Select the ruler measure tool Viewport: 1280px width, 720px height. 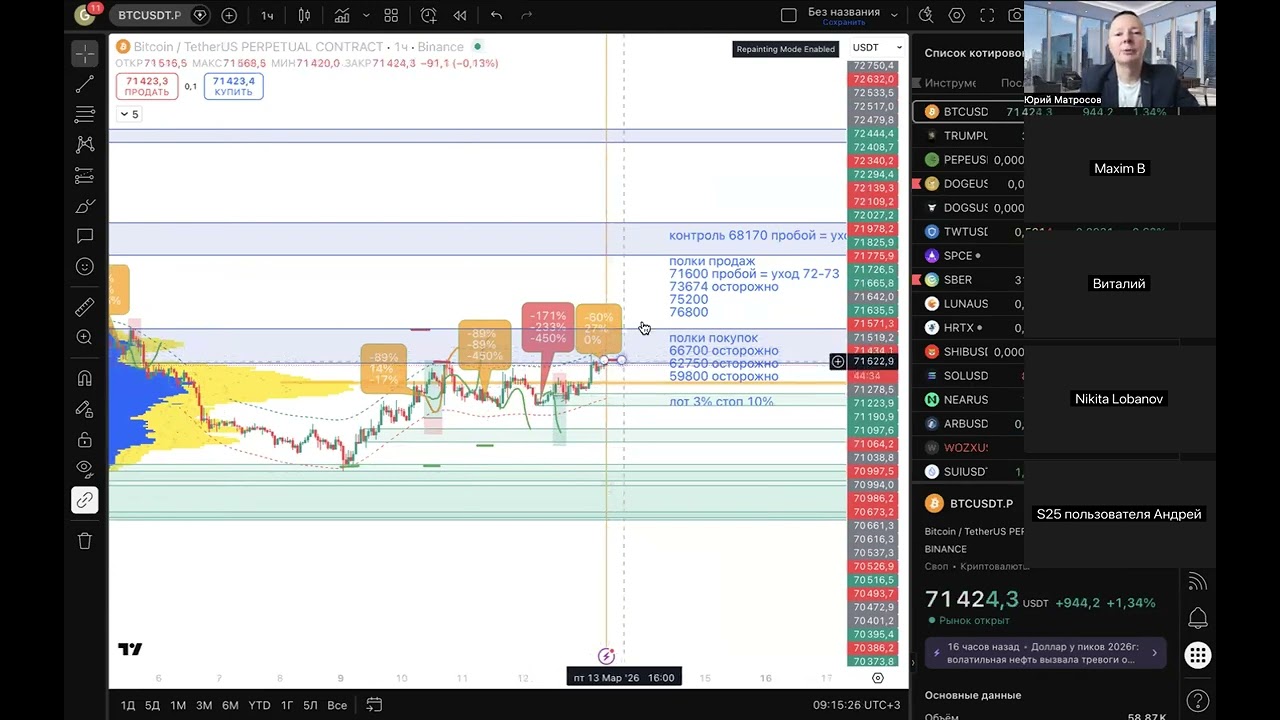pos(85,308)
